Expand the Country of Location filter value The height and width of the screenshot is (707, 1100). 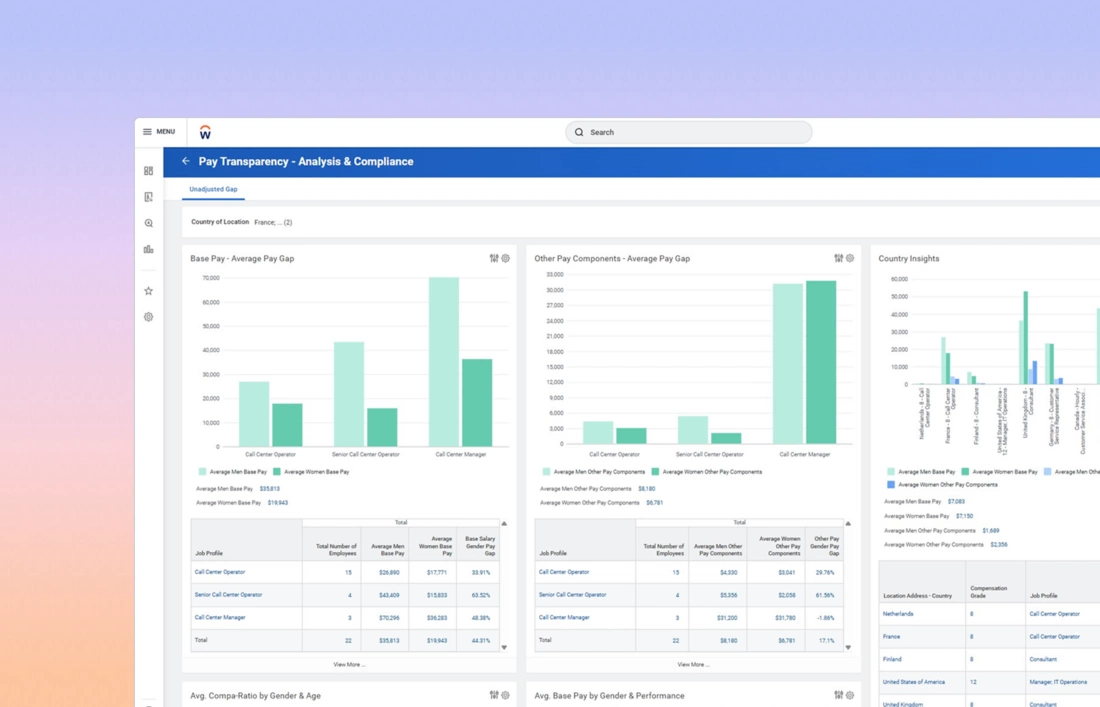coord(273,222)
